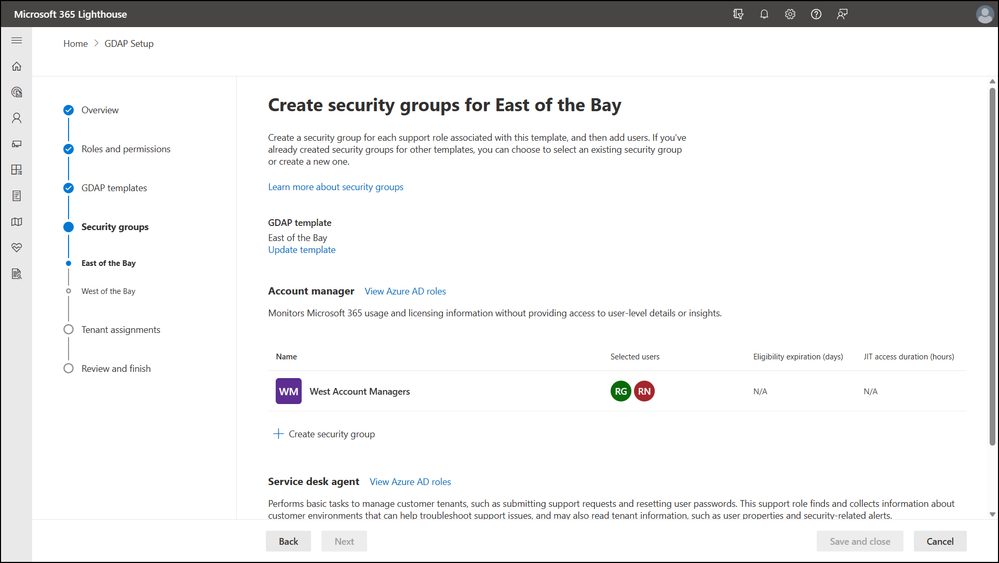Click the Cancel button
Viewport: 999px width, 563px height.
coord(940,541)
